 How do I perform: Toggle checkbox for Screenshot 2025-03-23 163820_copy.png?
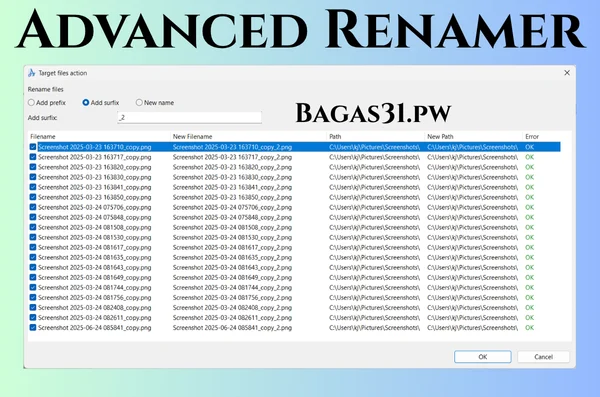point(33,167)
